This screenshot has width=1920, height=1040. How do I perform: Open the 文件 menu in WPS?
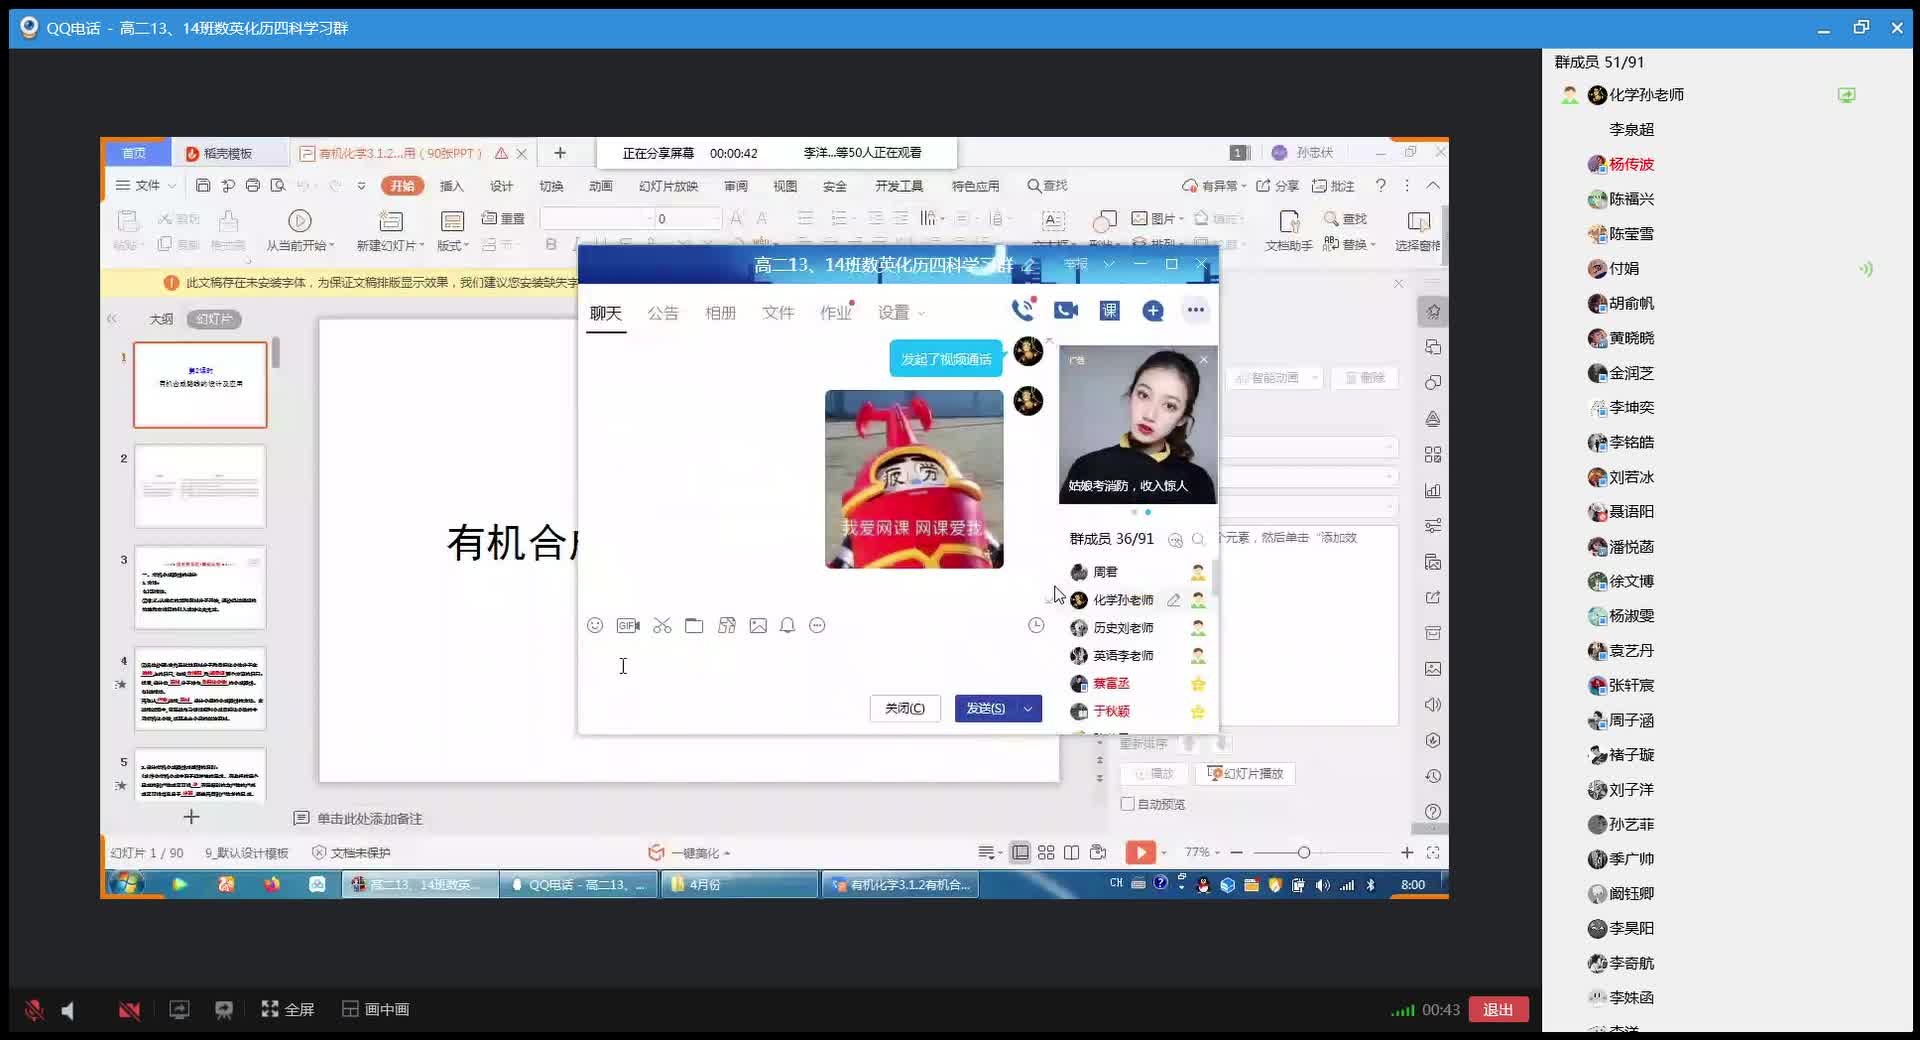click(x=146, y=186)
